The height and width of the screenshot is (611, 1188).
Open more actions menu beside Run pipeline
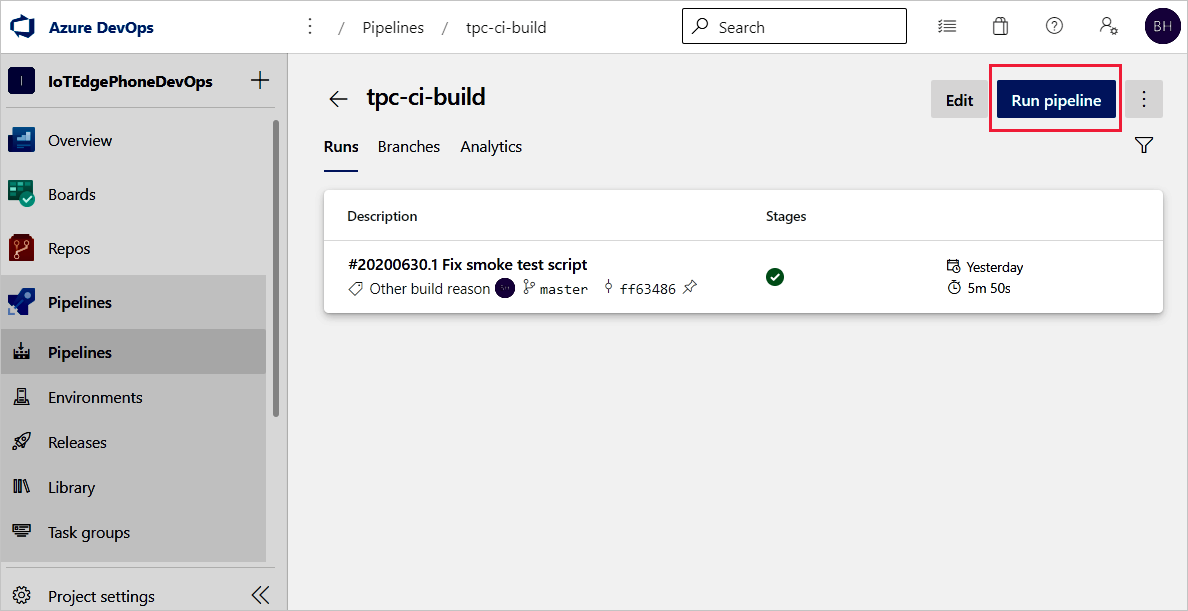pyautogui.click(x=1144, y=100)
